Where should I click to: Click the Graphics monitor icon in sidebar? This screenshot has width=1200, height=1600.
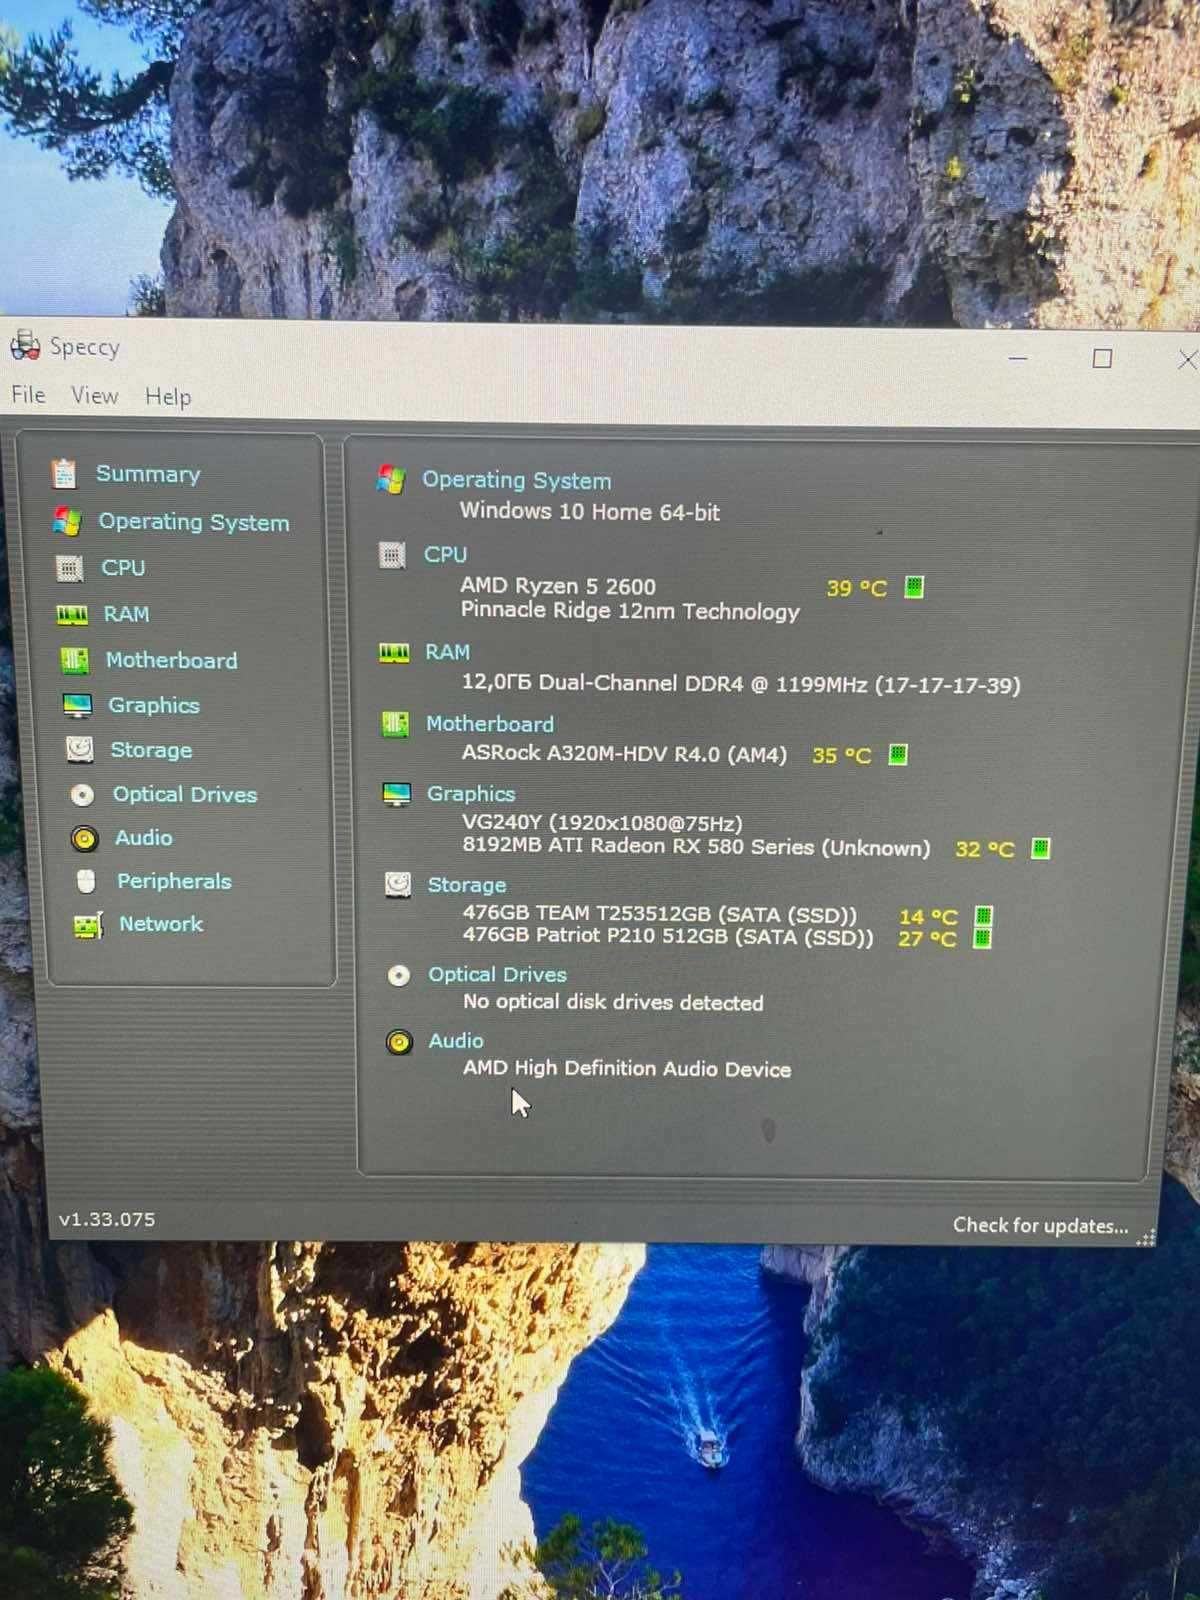click(77, 705)
